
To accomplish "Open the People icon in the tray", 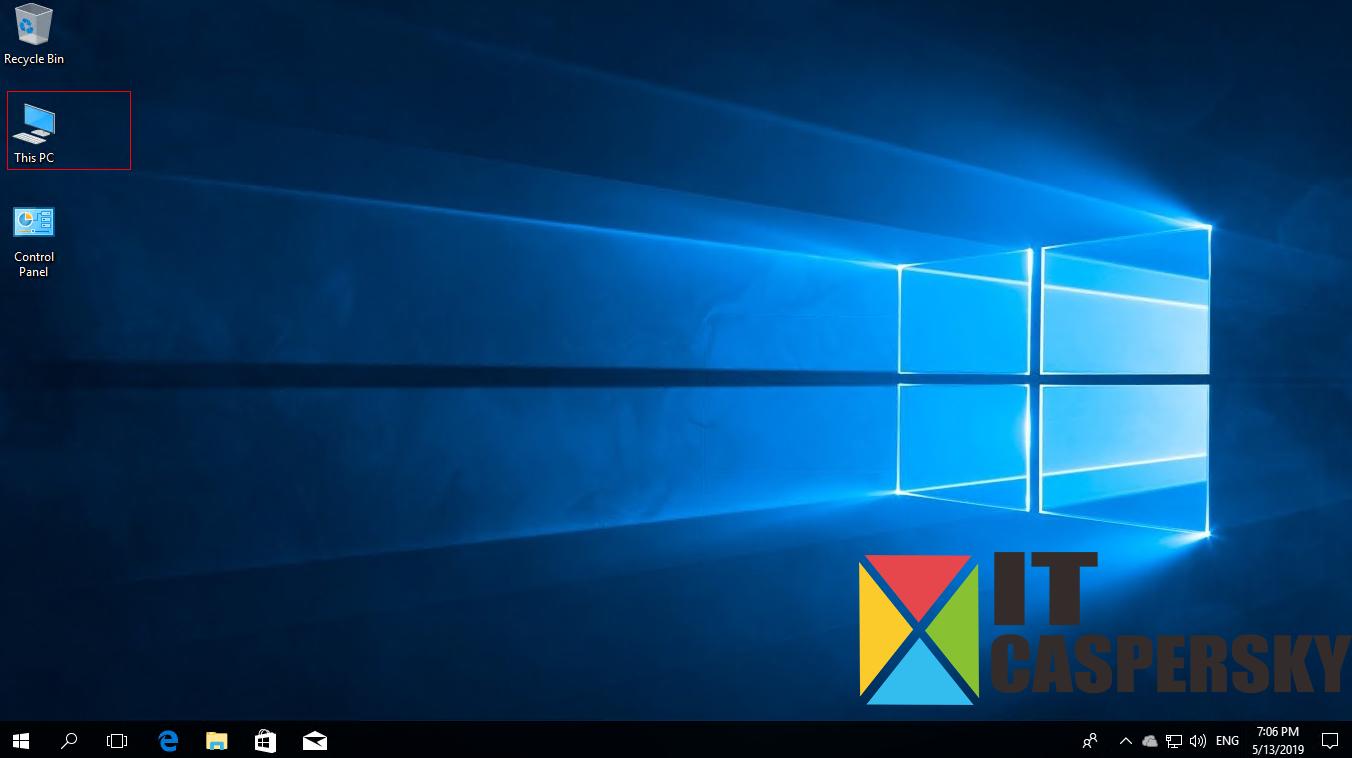I will [x=1090, y=741].
